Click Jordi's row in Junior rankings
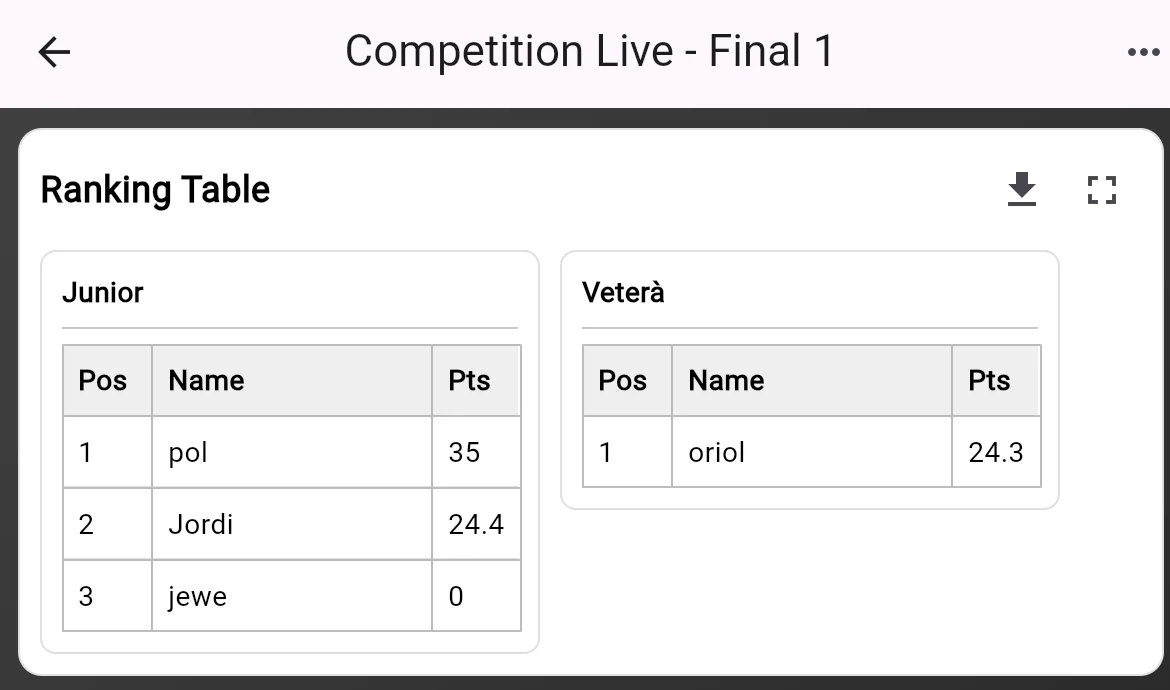Viewport: 1170px width, 690px height. click(x=200, y=524)
